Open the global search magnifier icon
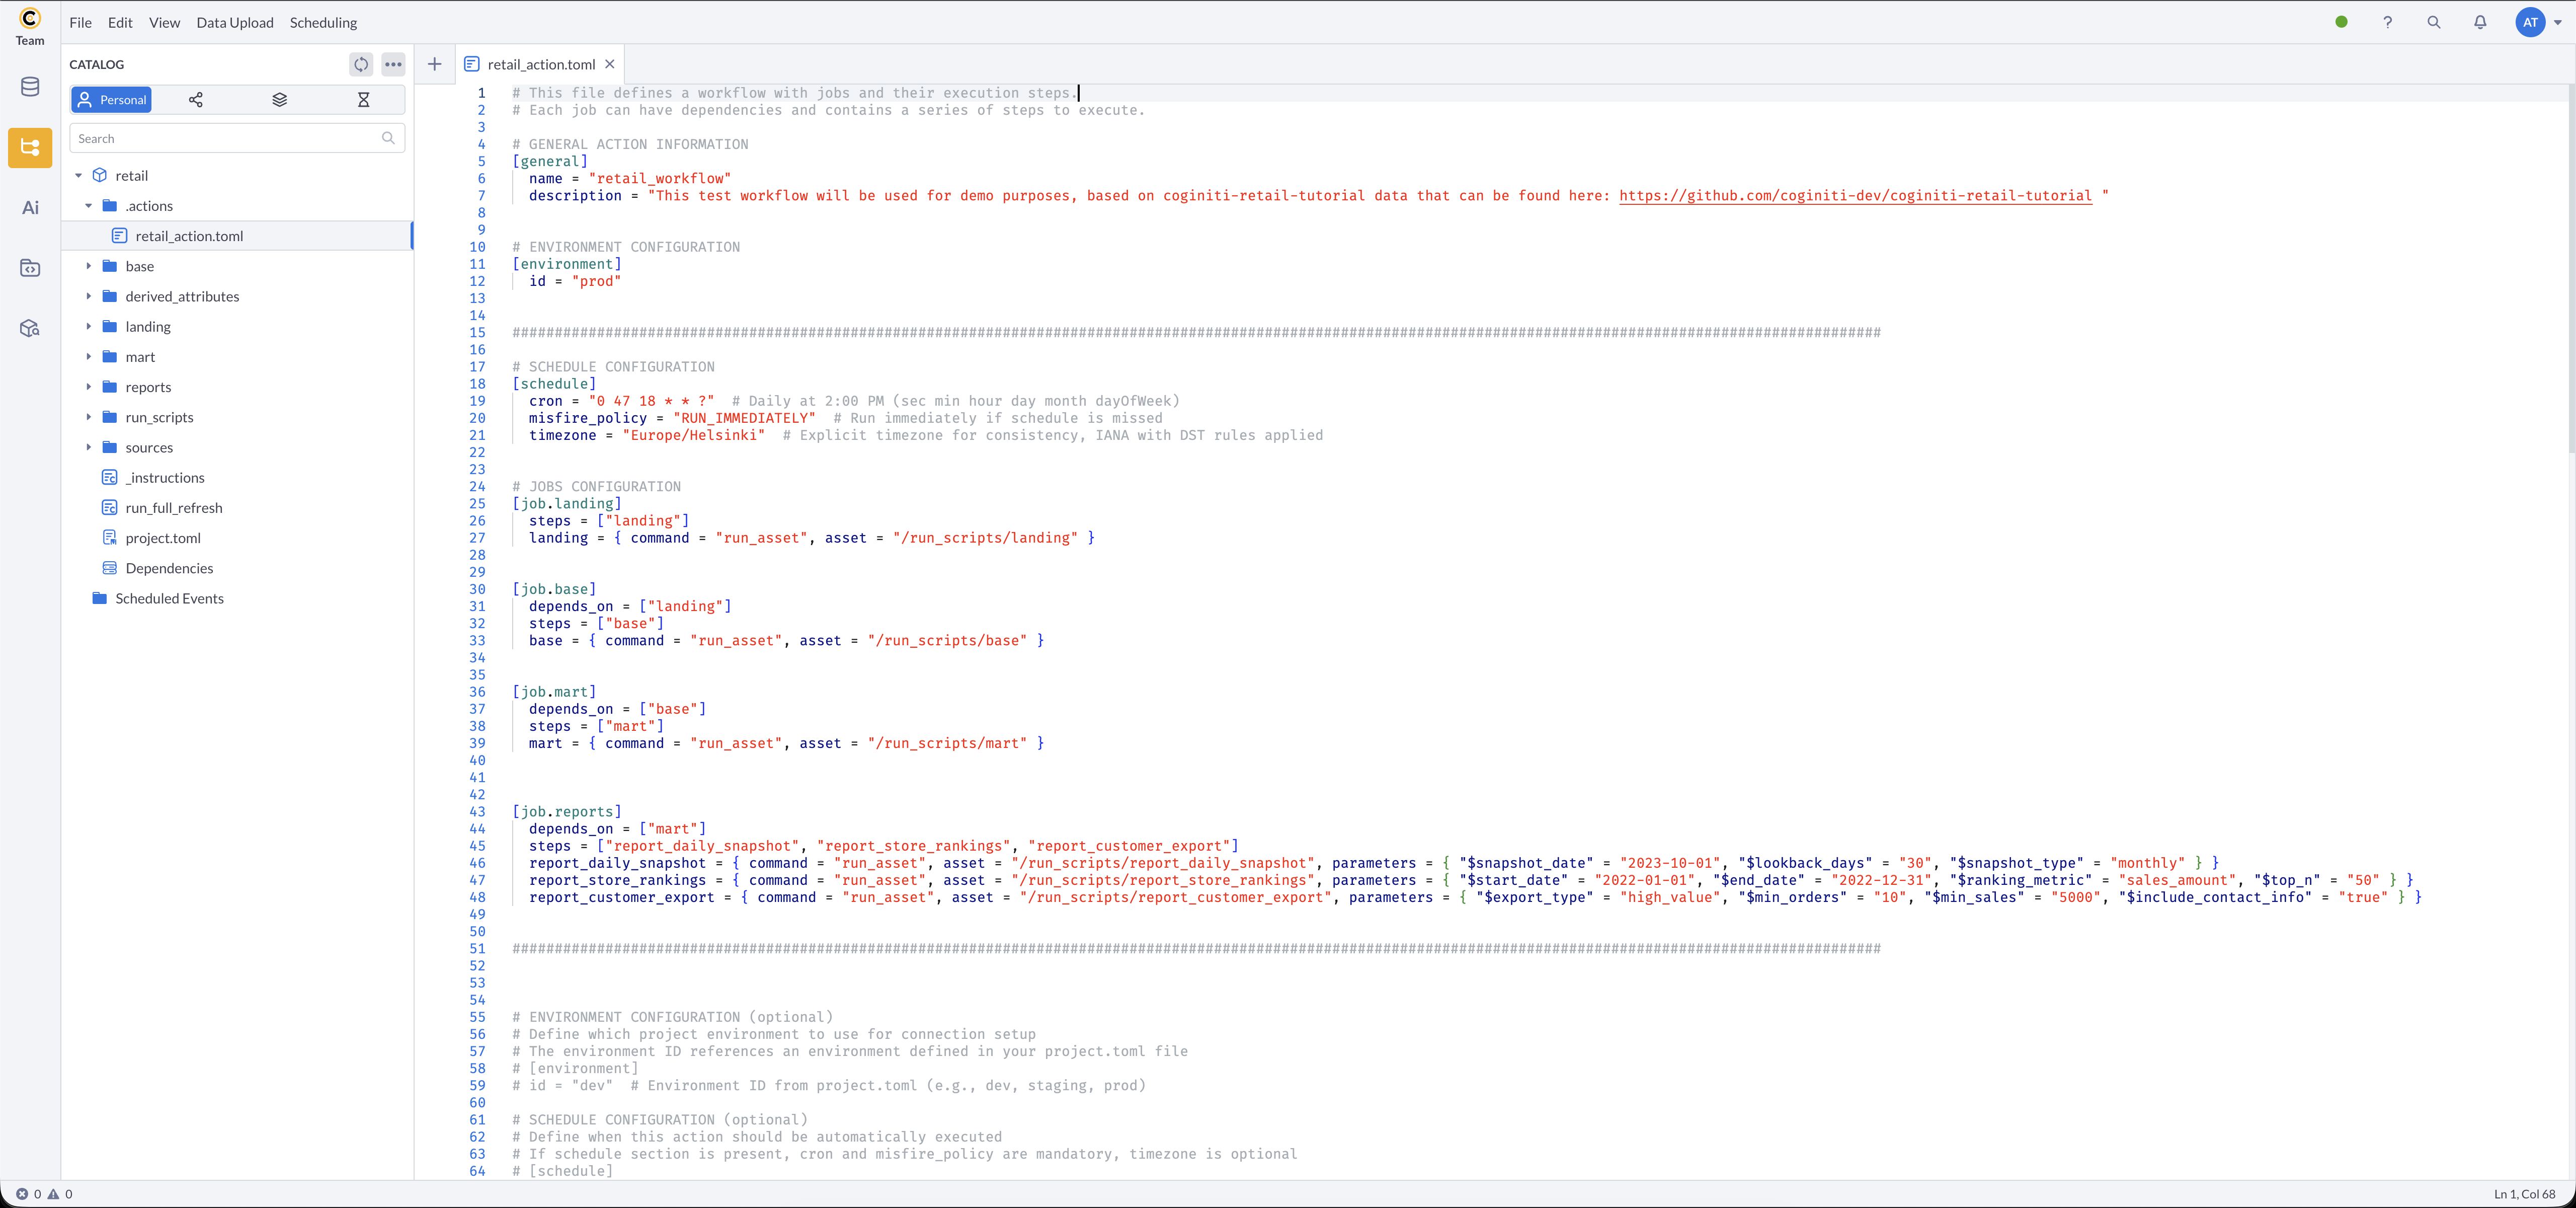The image size is (2576, 1208). point(2434,22)
